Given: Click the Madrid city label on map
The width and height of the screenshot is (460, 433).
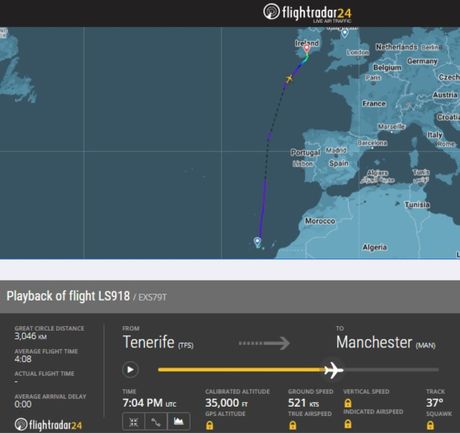Looking at the screenshot, I should click(336, 150).
